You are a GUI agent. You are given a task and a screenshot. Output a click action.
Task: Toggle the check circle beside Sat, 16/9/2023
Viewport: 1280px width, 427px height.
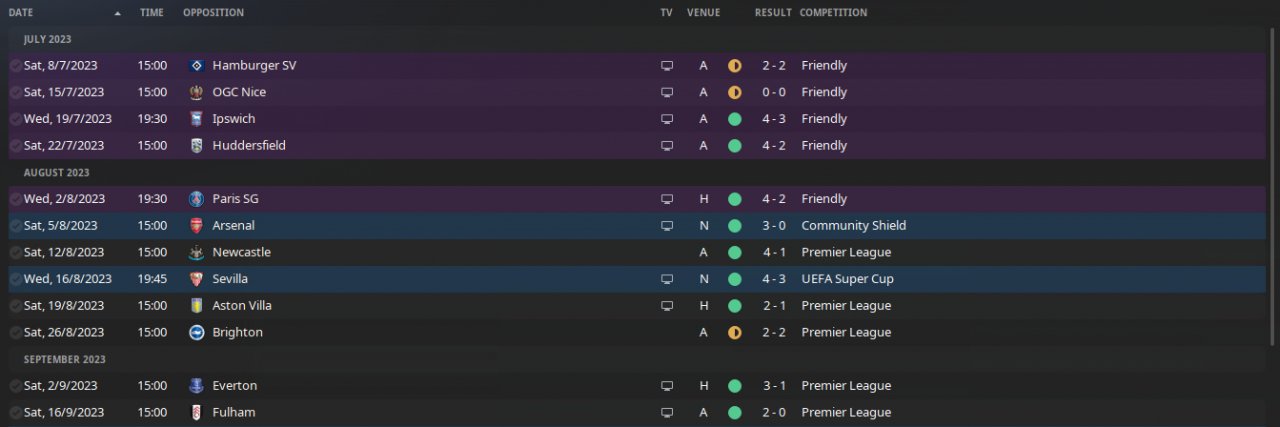coord(15,412)
